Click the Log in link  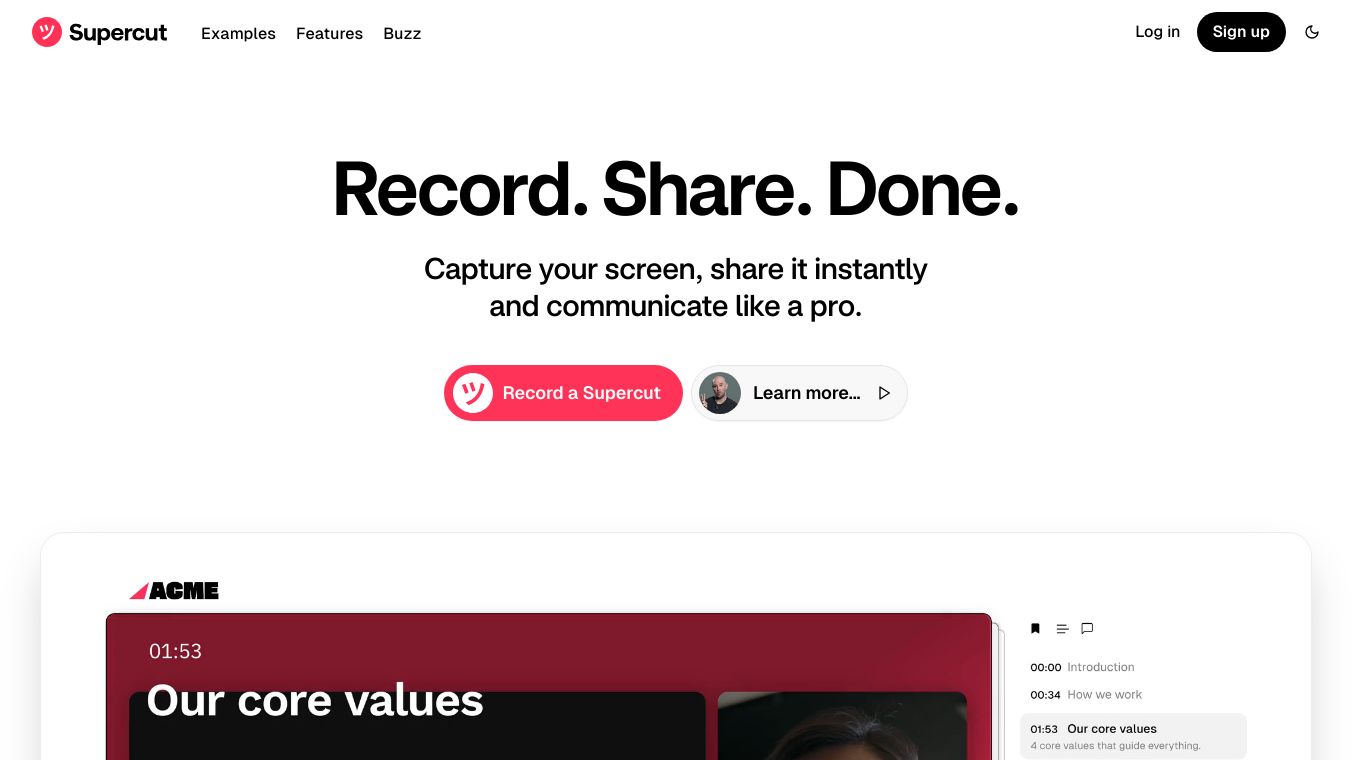pos(1157,32)
